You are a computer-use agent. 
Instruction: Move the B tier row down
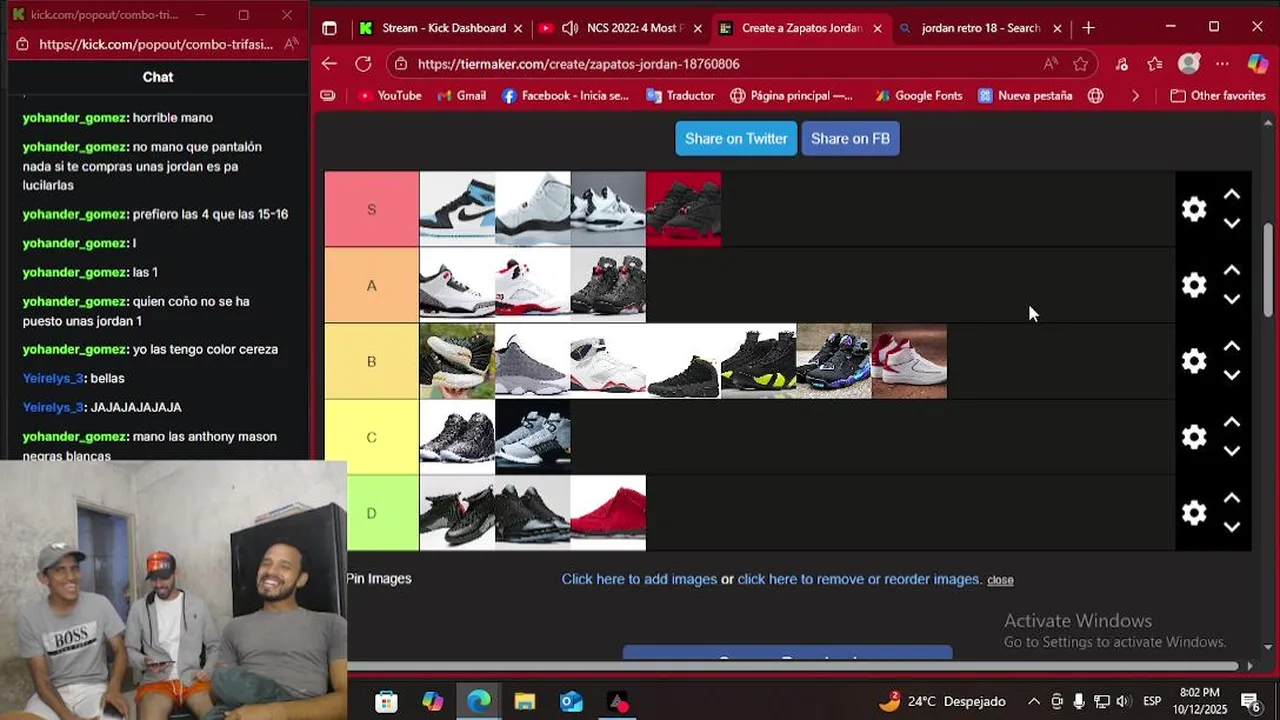click(1232, 375)
